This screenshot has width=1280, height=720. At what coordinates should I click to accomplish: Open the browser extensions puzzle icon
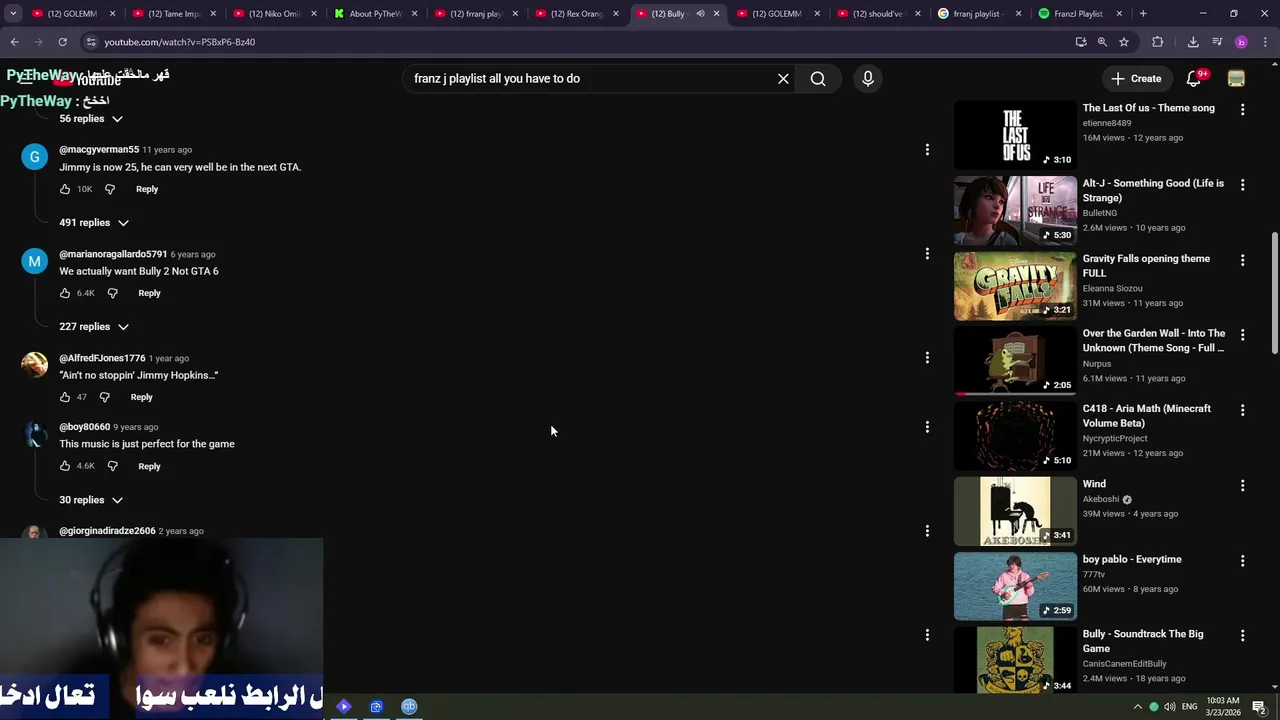1158,42
